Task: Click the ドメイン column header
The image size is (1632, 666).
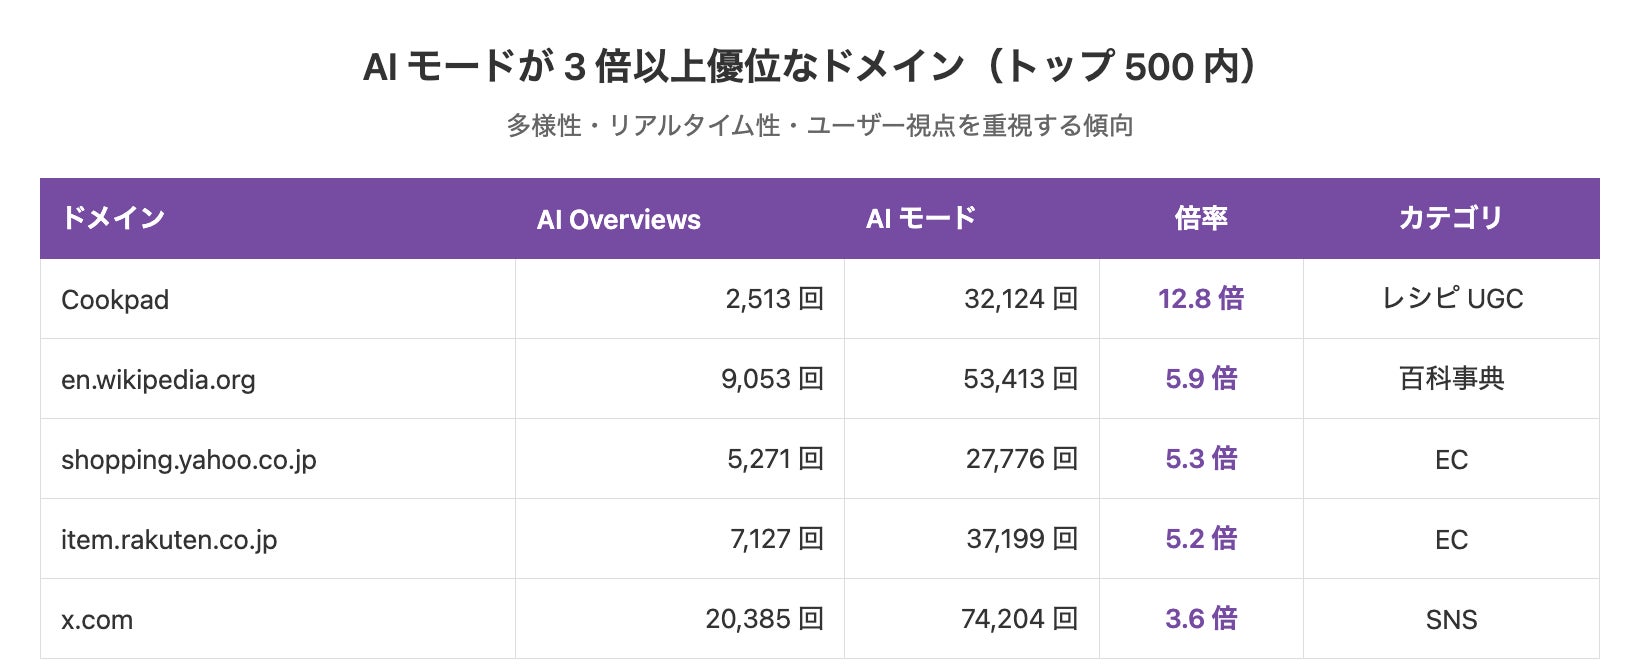Action: pyautogui.click(x=113, y=218)
